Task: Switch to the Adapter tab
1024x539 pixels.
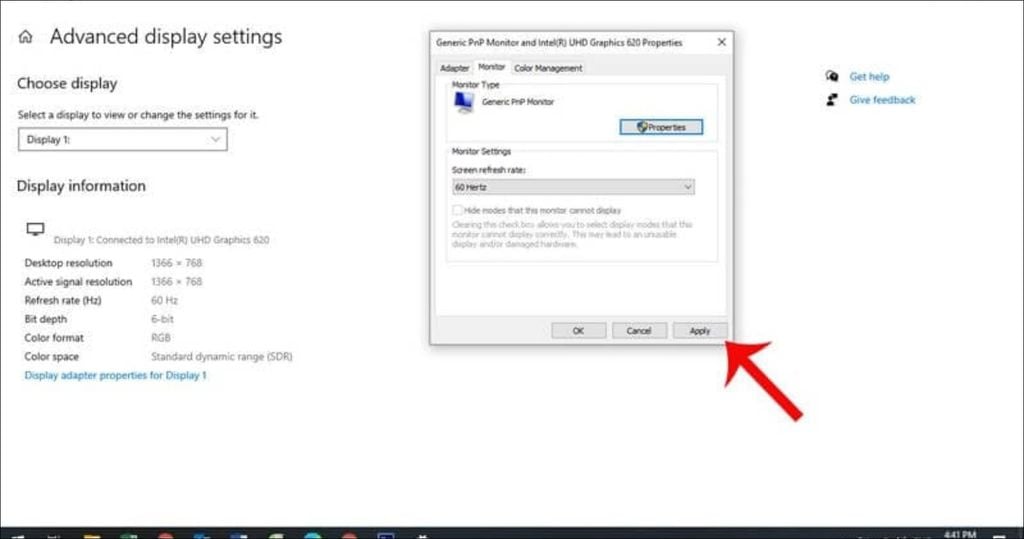Action: [x=455, y=68]
